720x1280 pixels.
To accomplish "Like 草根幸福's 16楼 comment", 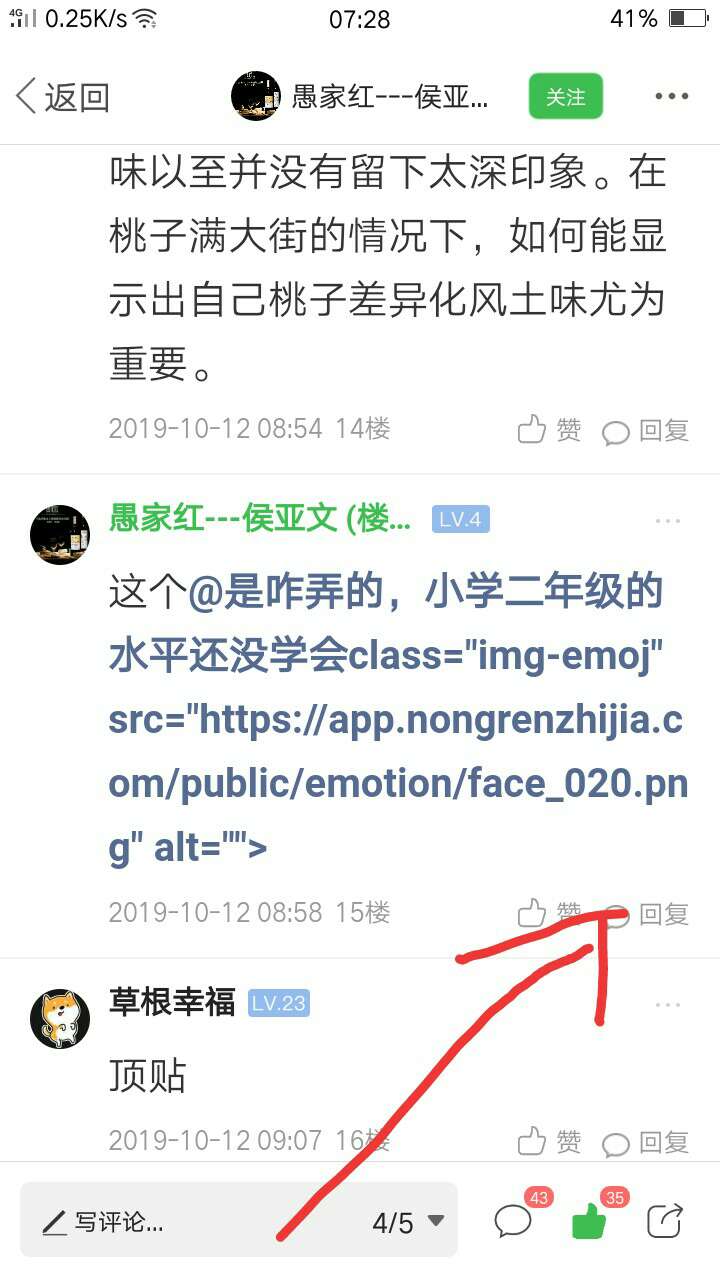I will point(549,1140).
